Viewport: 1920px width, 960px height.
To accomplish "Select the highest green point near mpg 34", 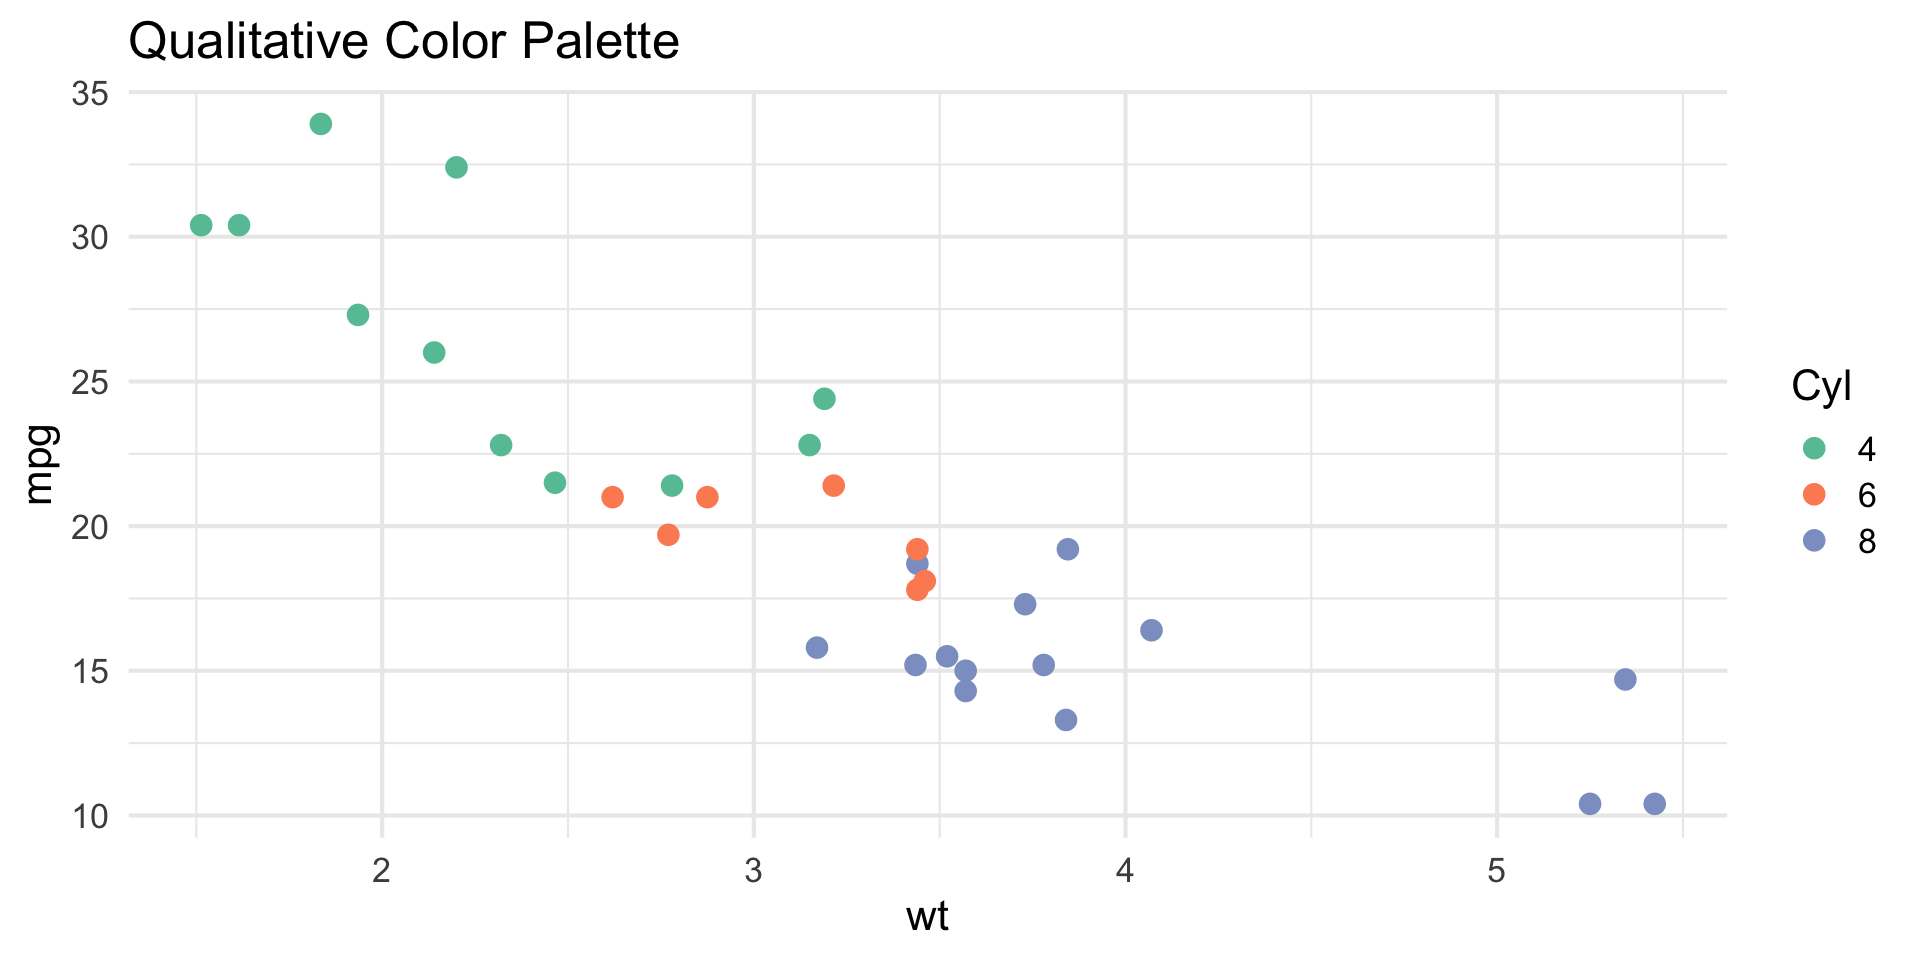I will [321, 124].
